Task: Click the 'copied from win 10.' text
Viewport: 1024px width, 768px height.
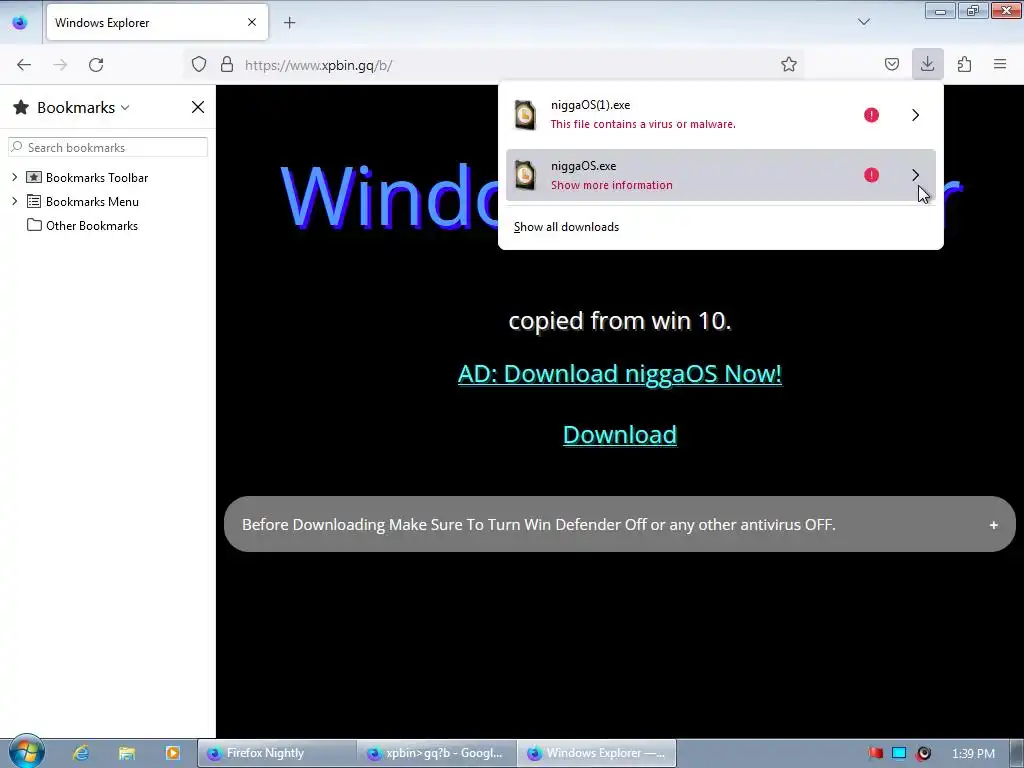Action: point(620,321)
